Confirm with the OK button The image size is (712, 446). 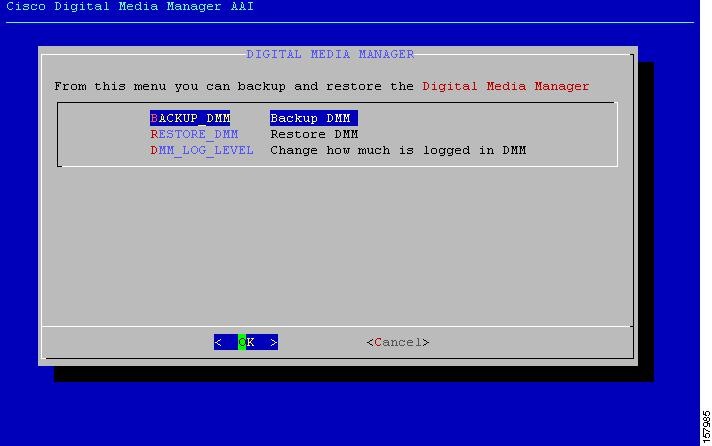(246, 342)
